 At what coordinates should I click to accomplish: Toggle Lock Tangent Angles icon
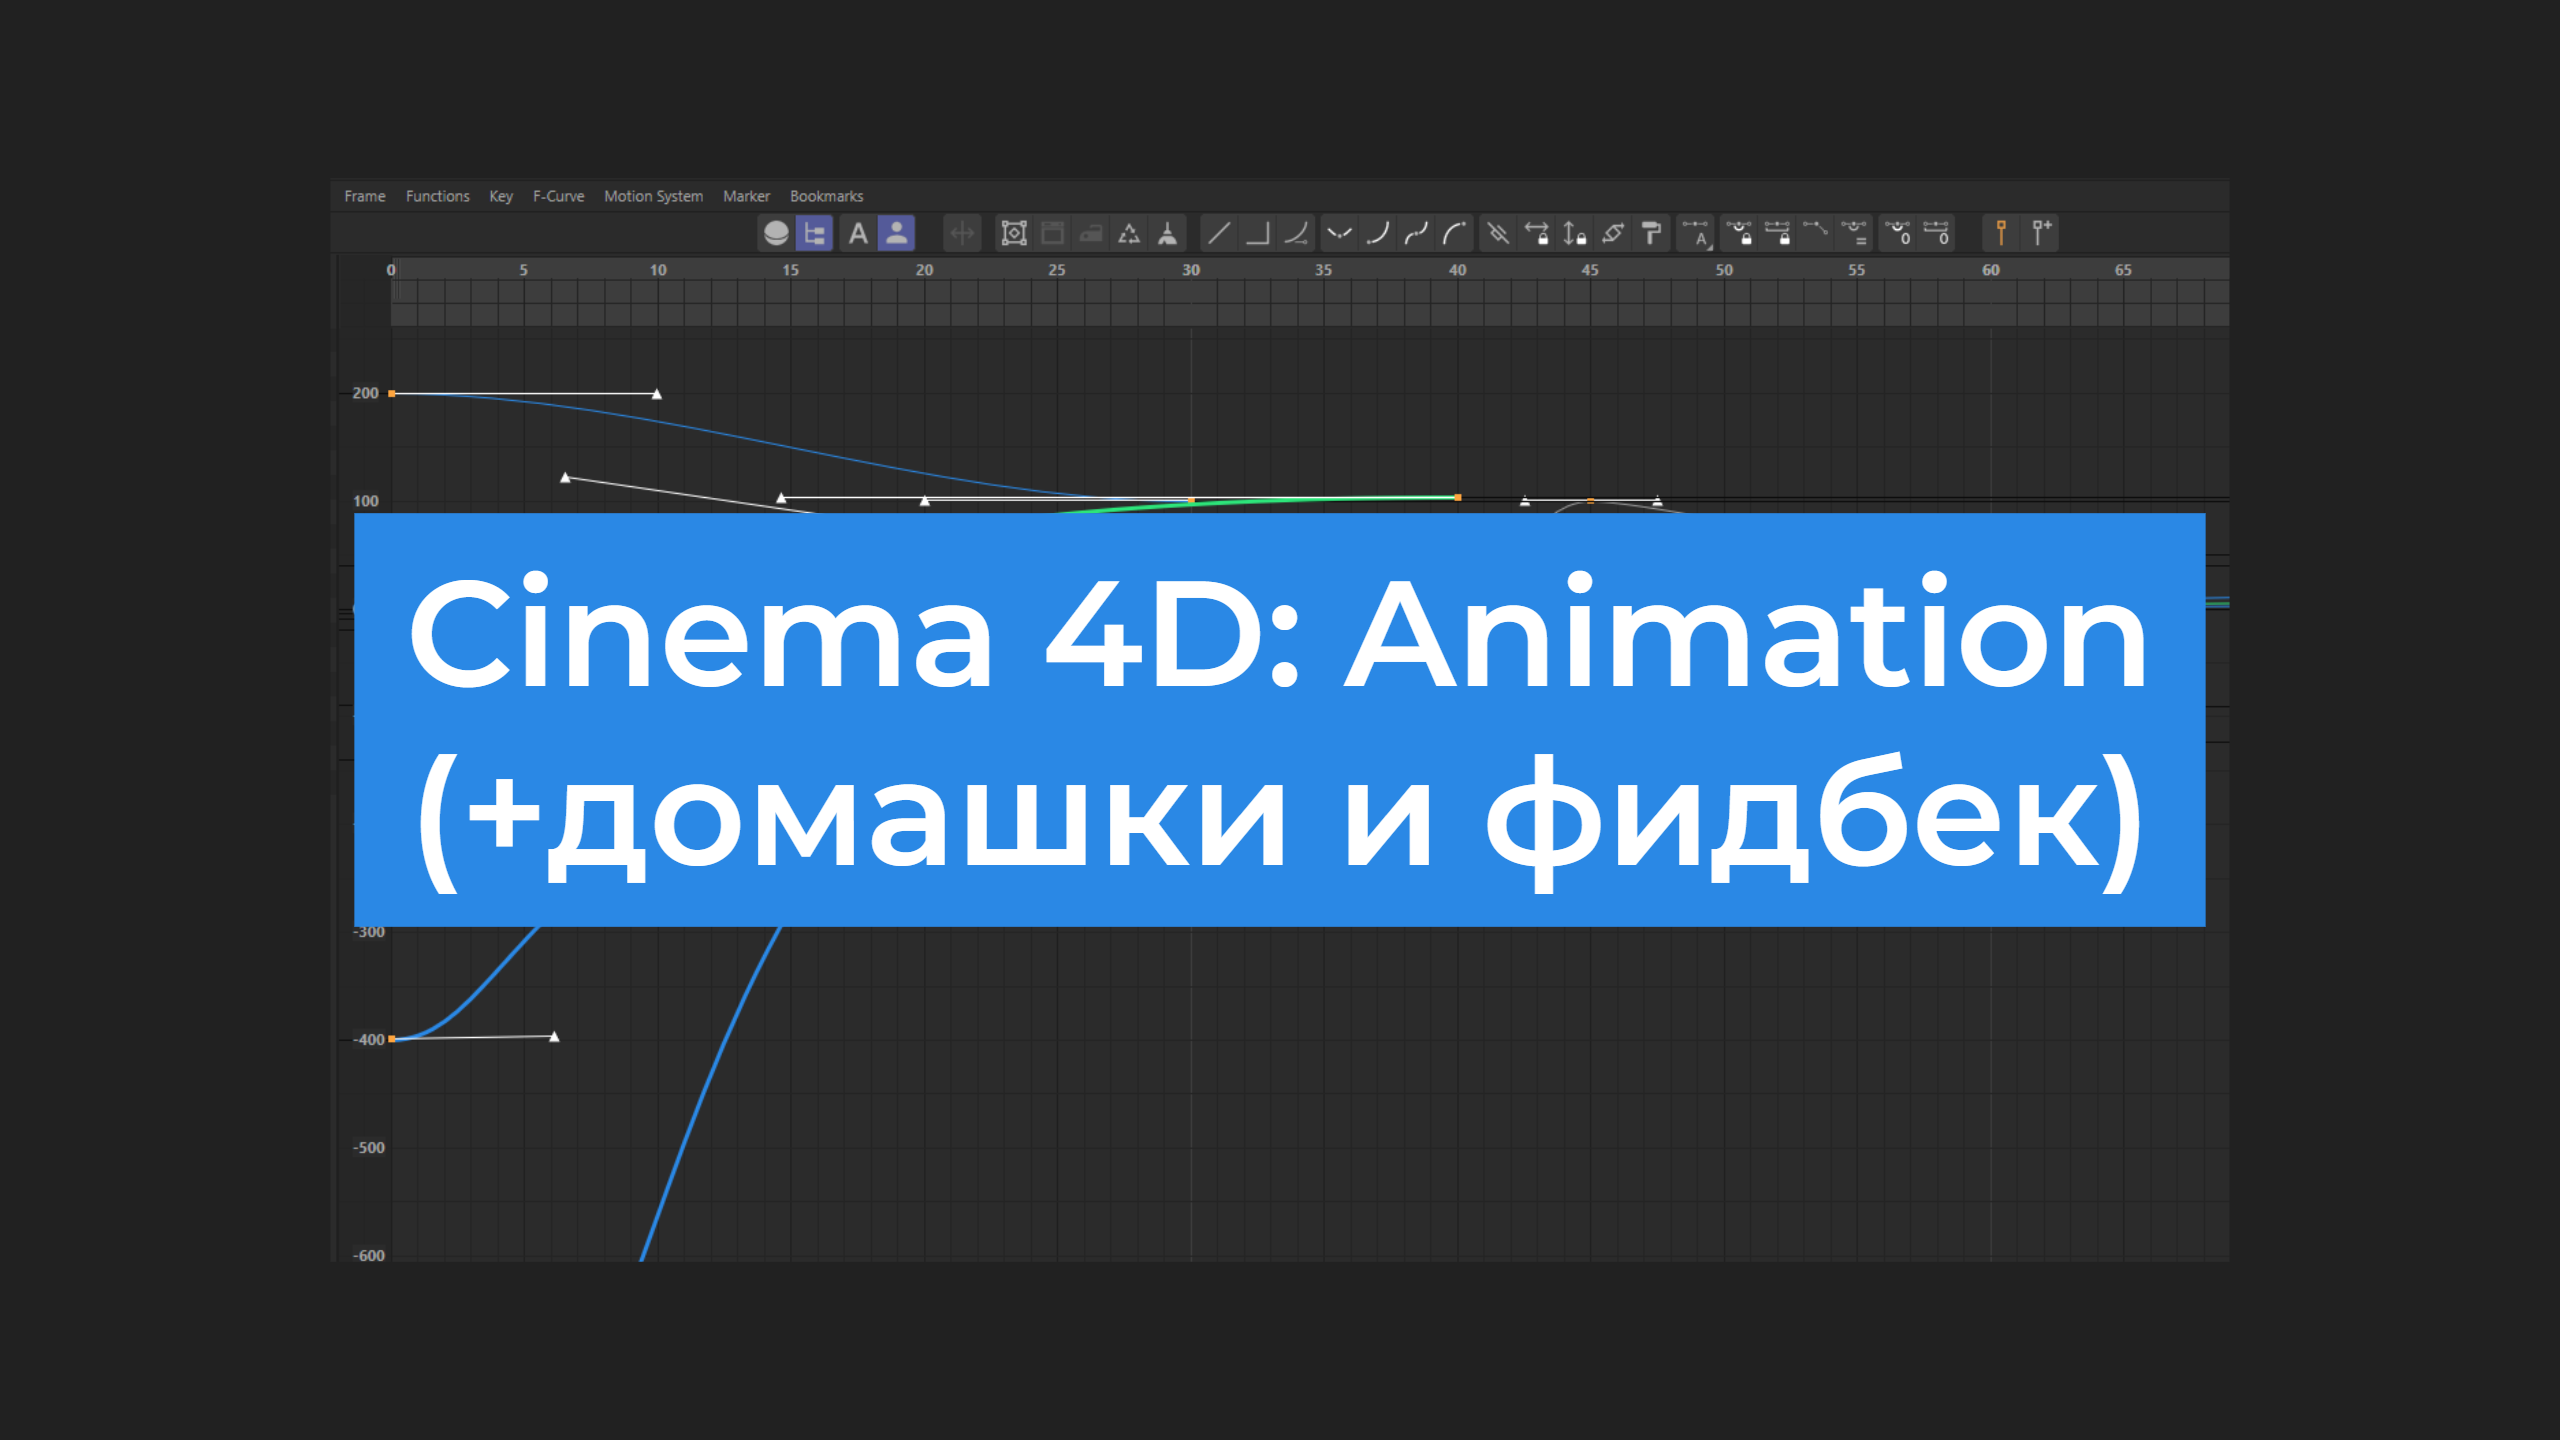pos(1740,233)
